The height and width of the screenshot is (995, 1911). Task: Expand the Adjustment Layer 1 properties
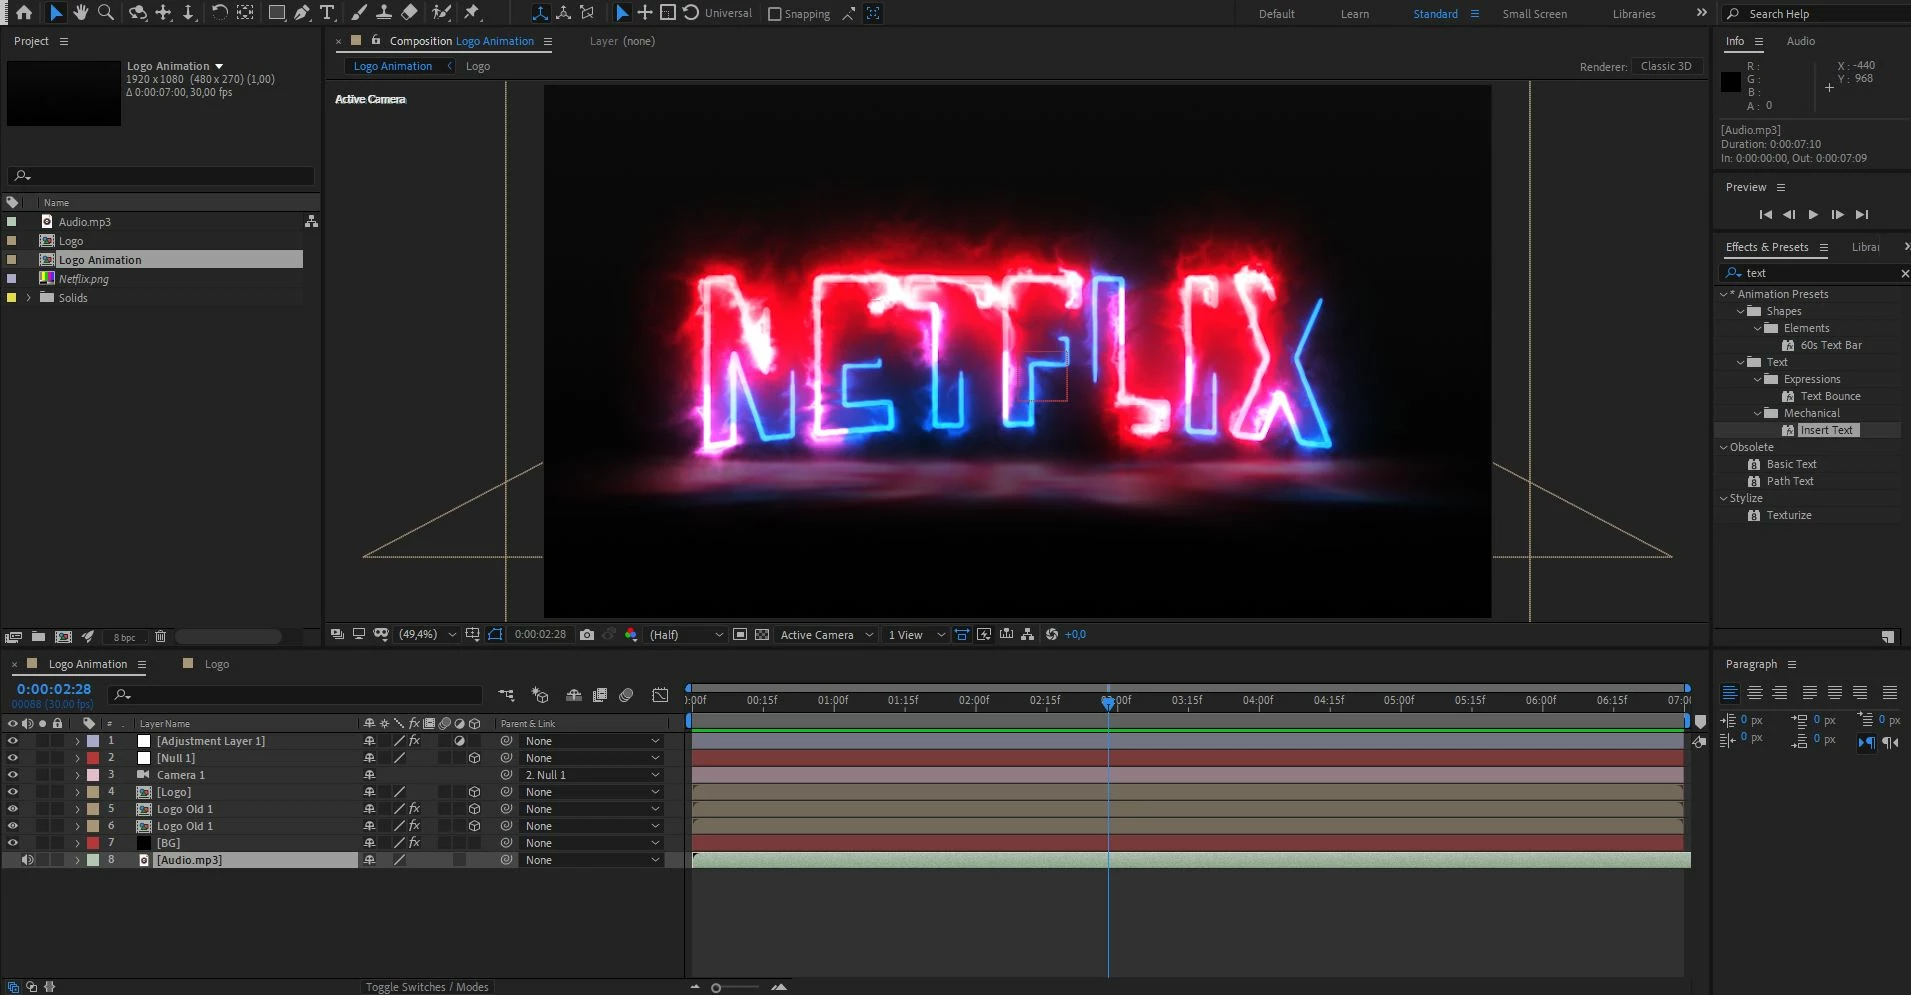click(x=77, y=741)
